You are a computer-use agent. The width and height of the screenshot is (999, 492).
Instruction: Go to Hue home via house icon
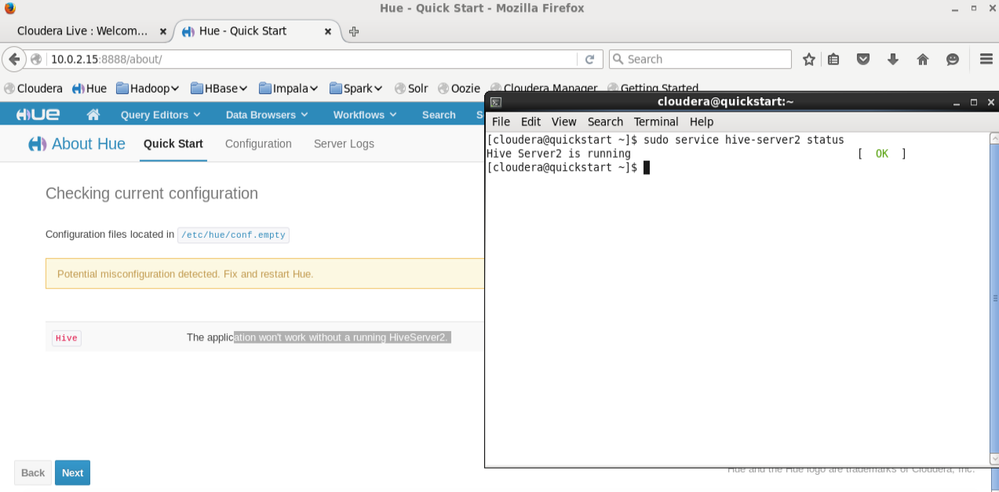(x=93, y=115)
